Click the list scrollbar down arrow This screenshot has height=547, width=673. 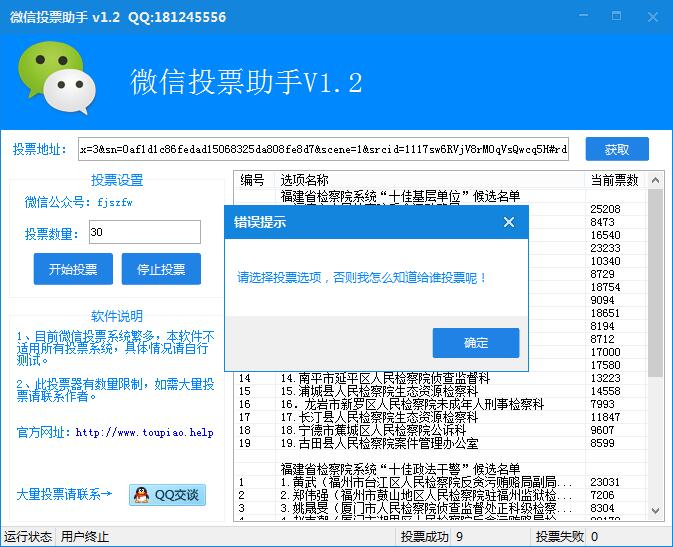click(655, 511)
